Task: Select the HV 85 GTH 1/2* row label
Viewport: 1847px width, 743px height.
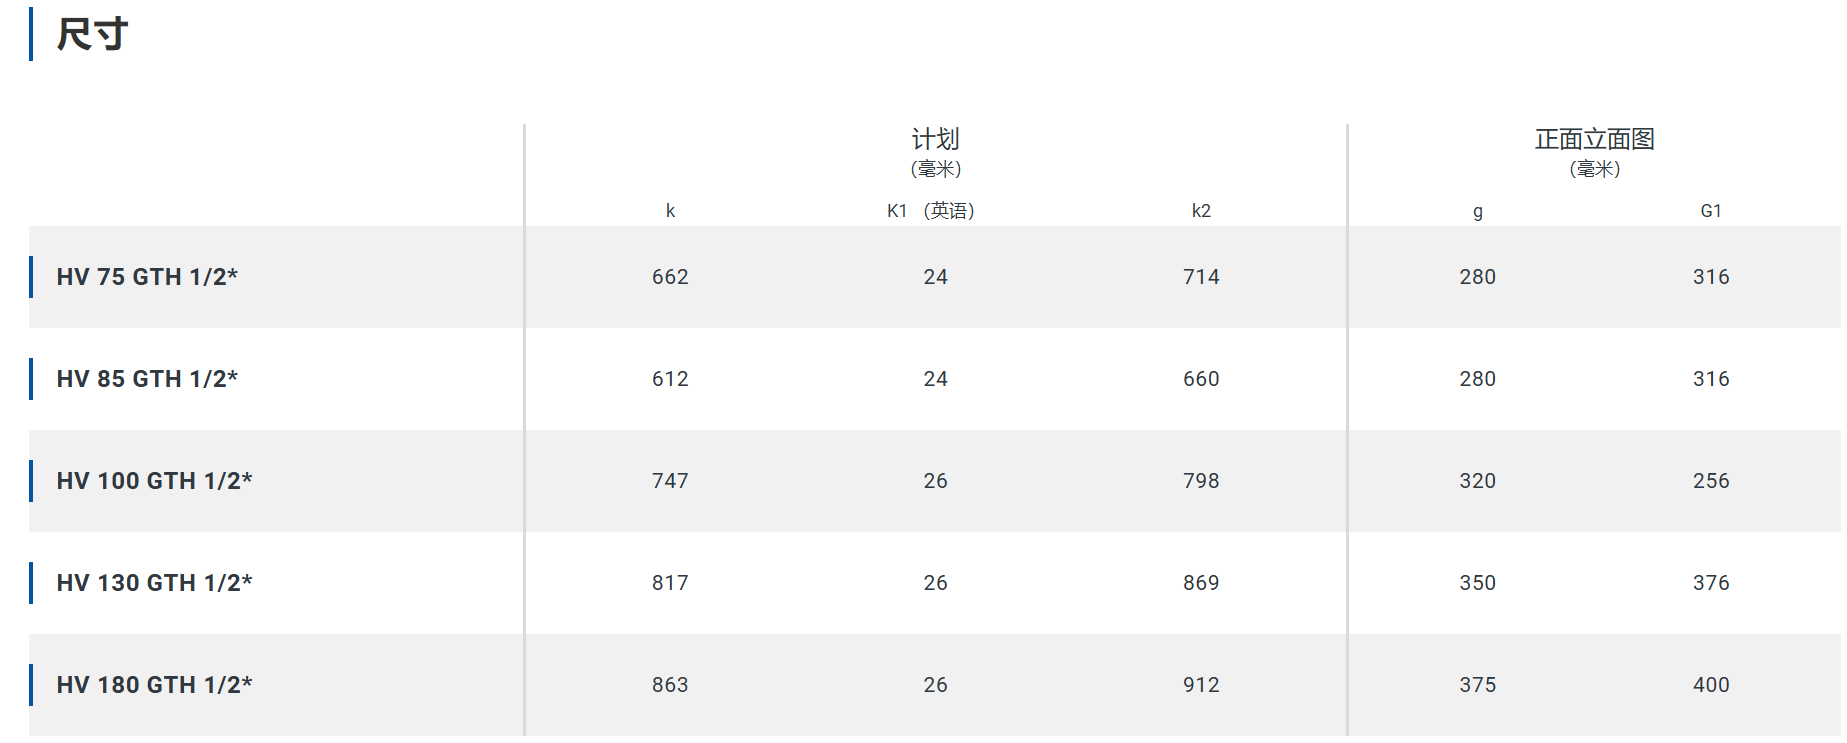Action: [147, 379]
